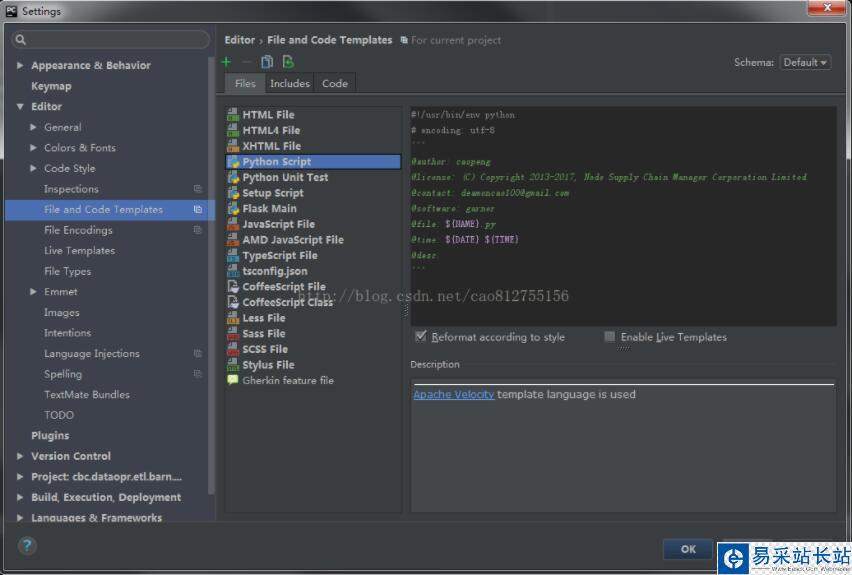This screenshot has height=575, width=852.
Task: Expand Languages & Frameworks section
Action: point(20,518)
